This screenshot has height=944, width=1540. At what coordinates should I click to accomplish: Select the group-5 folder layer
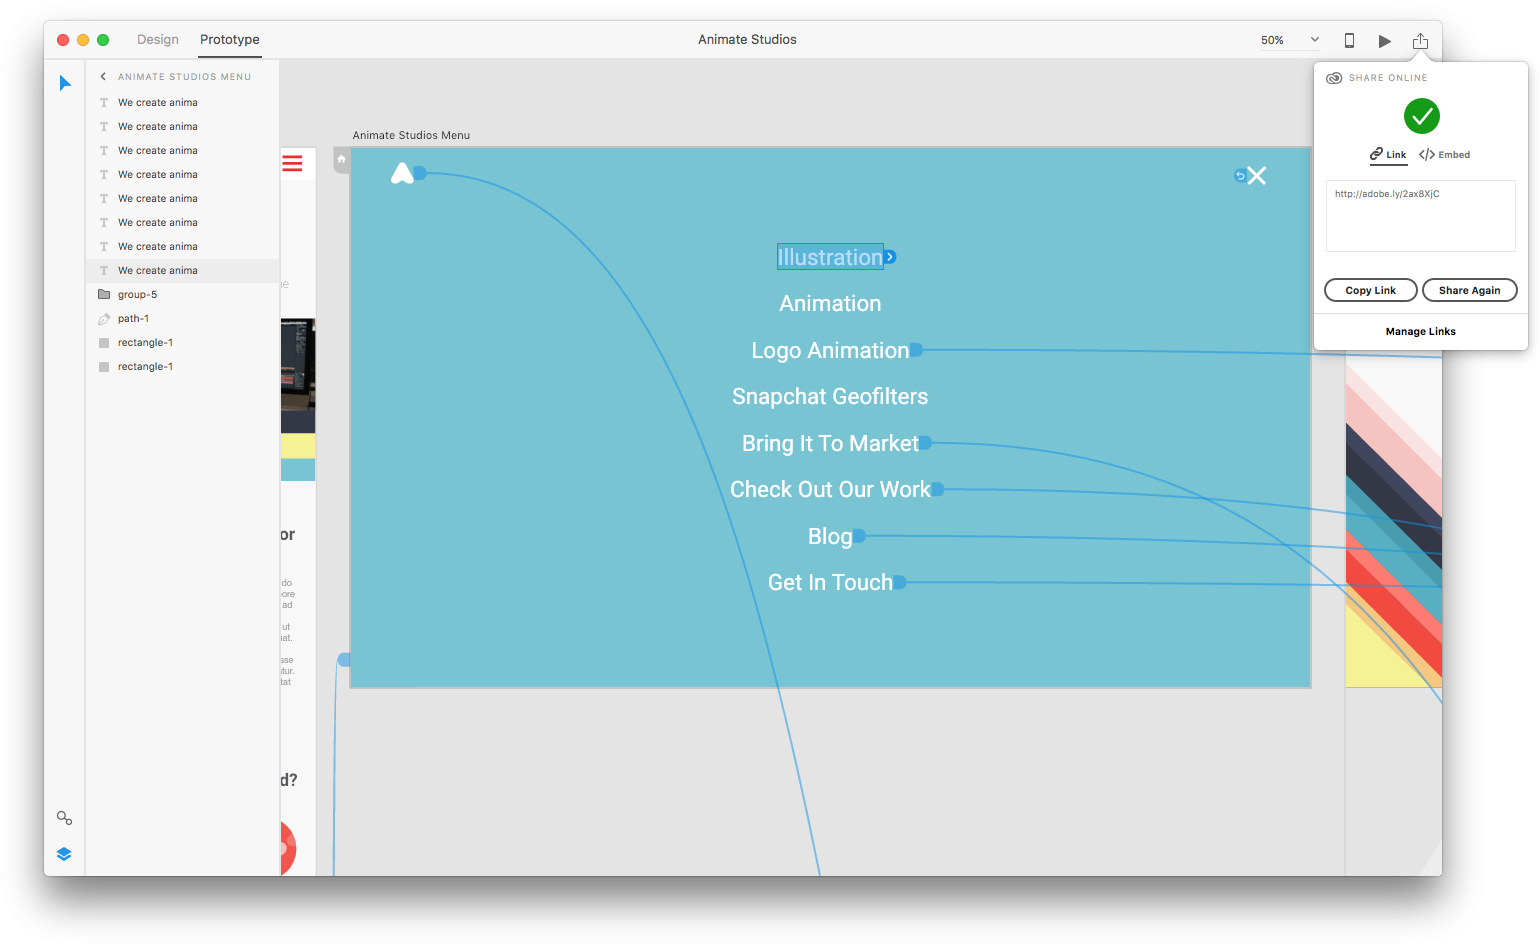tap(137, 295)
